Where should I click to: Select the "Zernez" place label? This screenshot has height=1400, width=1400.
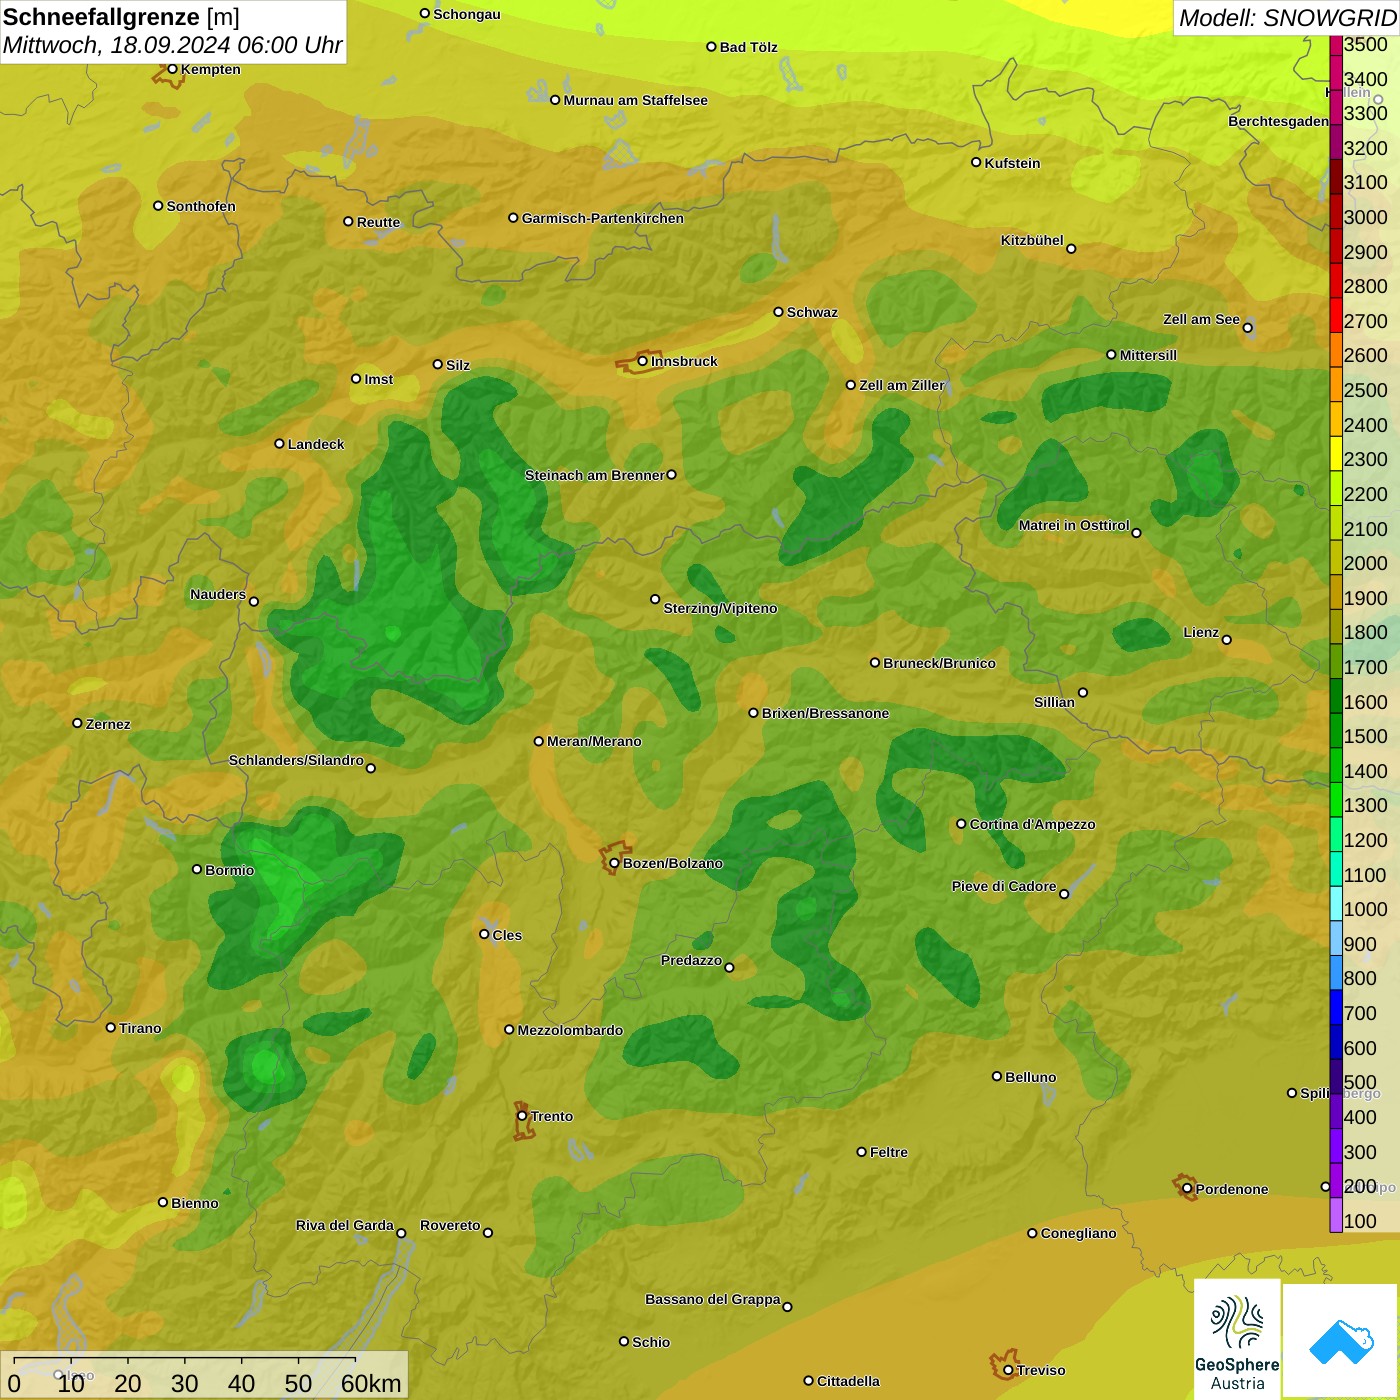(108, 724)
